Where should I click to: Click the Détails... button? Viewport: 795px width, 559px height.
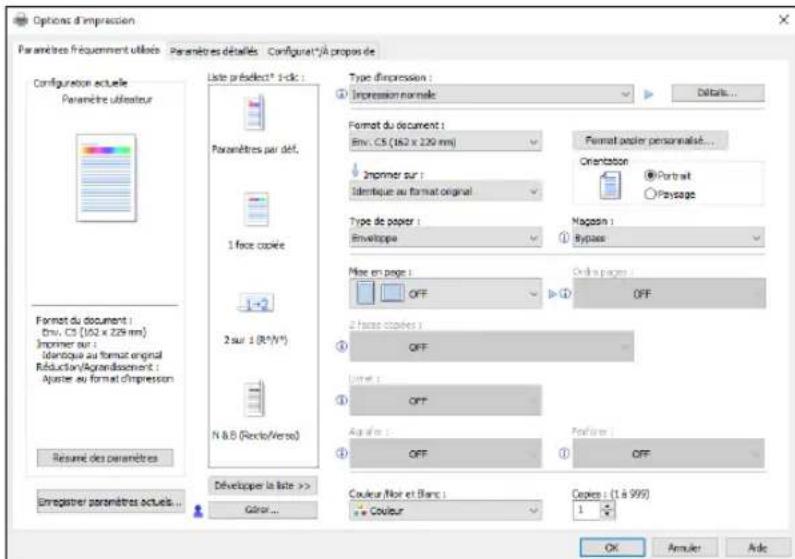click(717, 93)
